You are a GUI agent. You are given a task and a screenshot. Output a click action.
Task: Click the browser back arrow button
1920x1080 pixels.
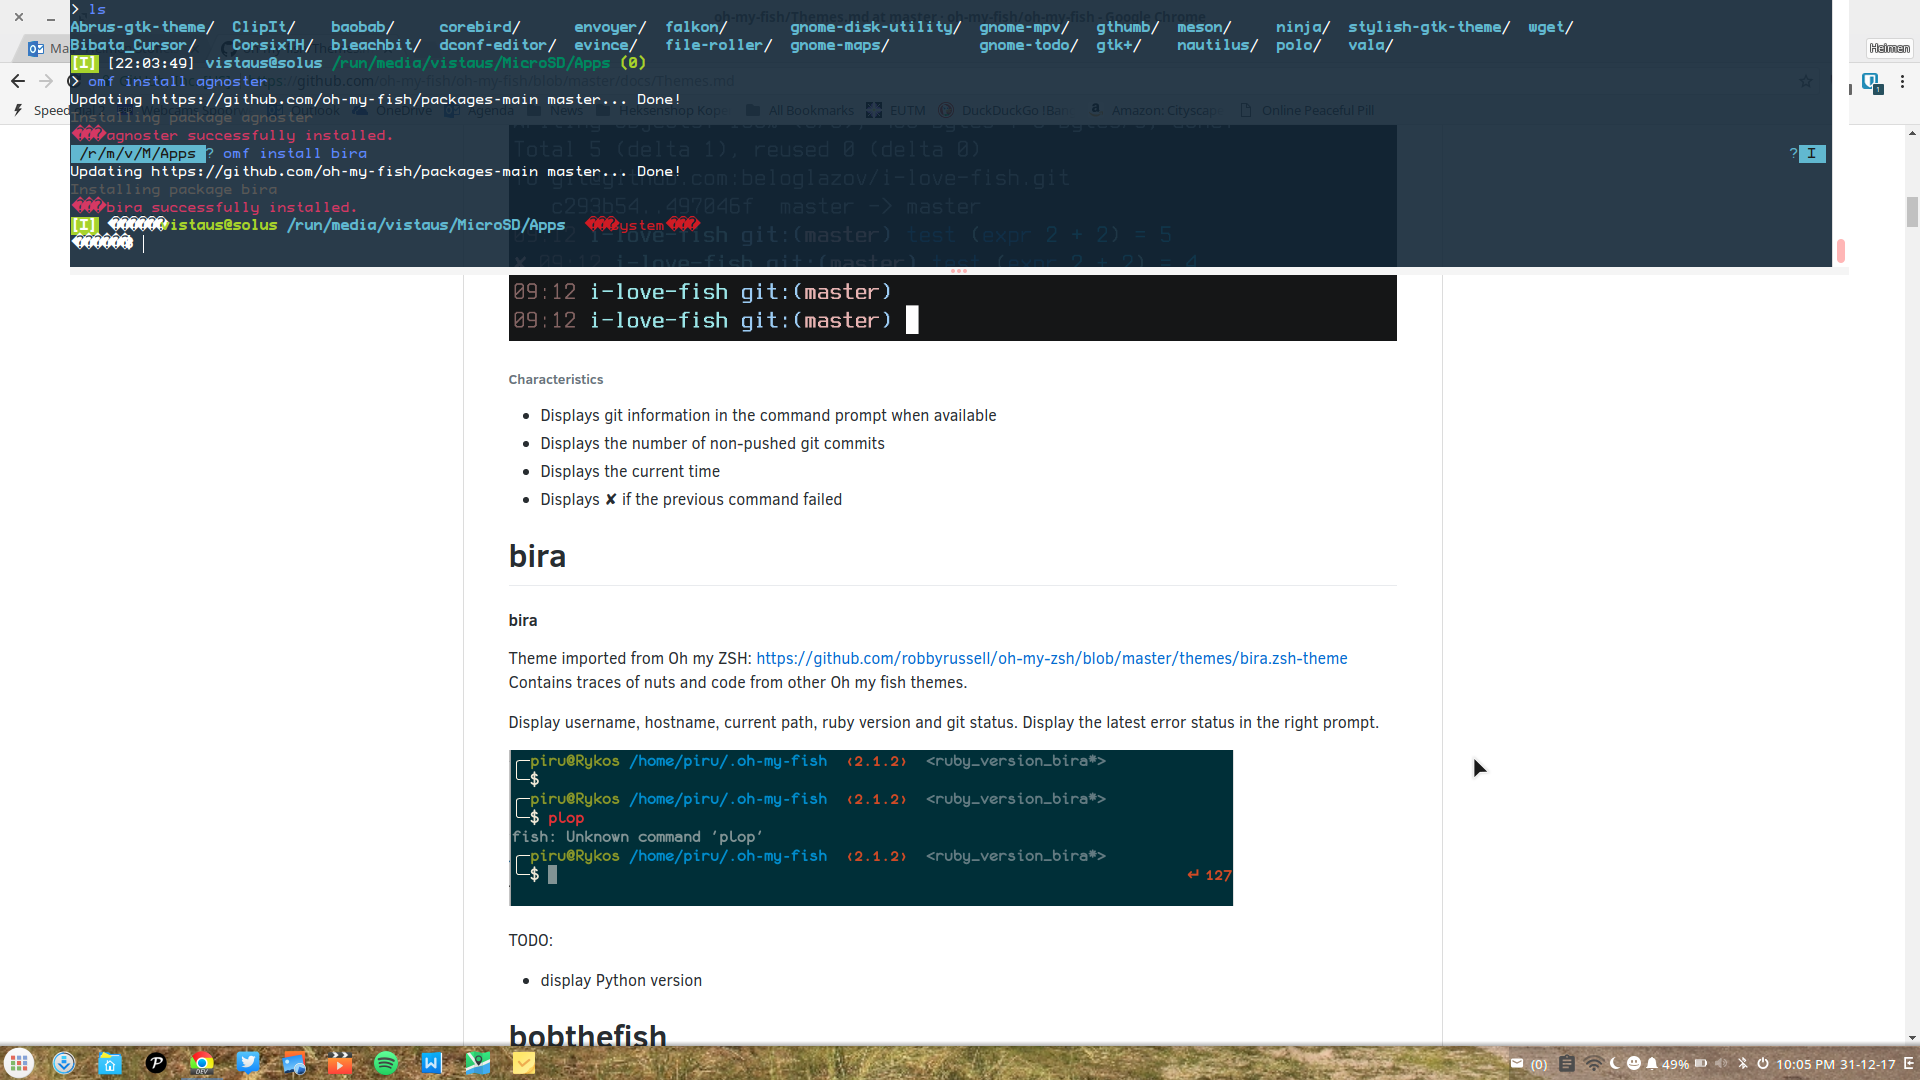pyautogui.click(x=18, y=82)
